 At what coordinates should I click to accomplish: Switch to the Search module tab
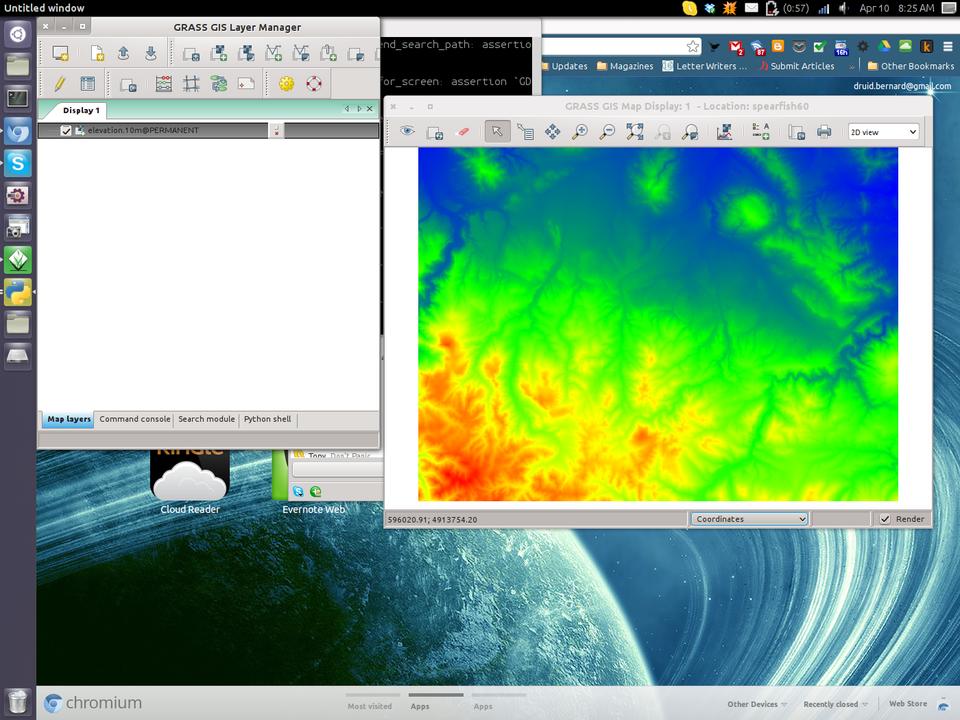206,420
